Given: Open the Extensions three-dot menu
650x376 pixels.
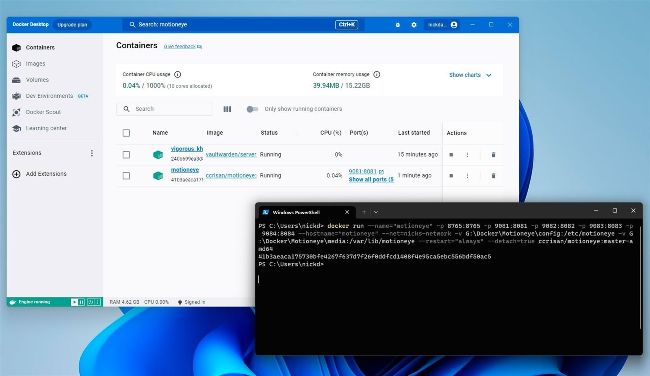Looking at the screenshot, I should (x=92, y=153).
